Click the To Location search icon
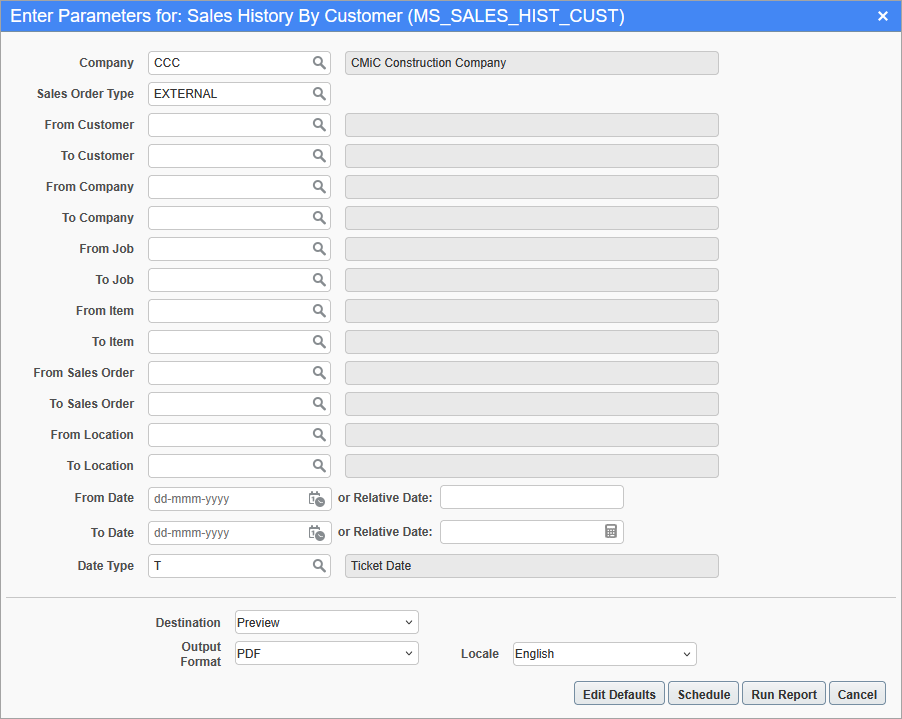Viewport: 902px width, 719px height. 319,466
